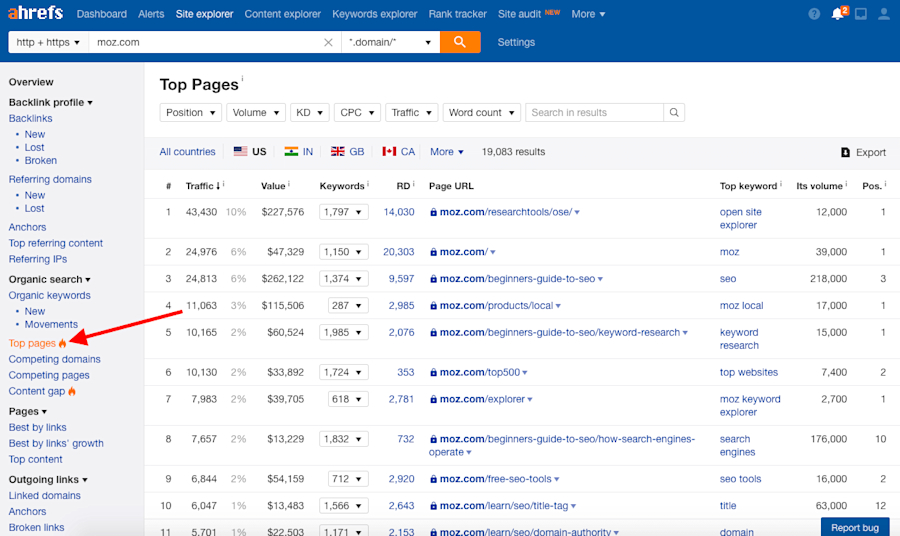
Task: Open Competing domains in sidebar
Action: (55, 359)
